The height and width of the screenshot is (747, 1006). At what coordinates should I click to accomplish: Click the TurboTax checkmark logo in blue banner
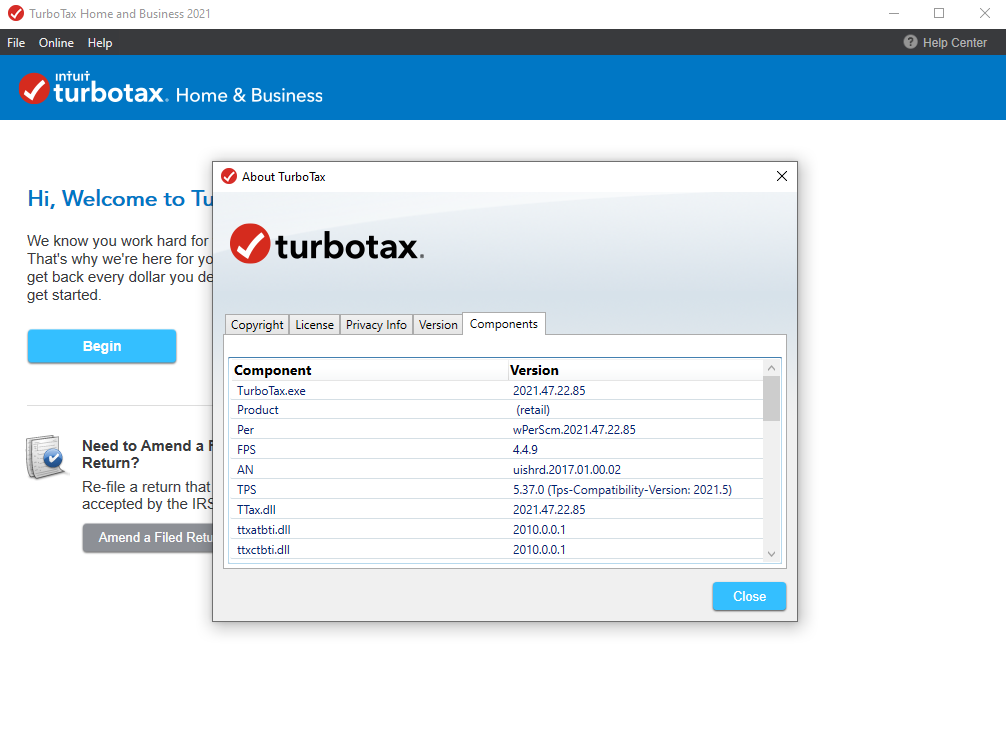point(34,89)
